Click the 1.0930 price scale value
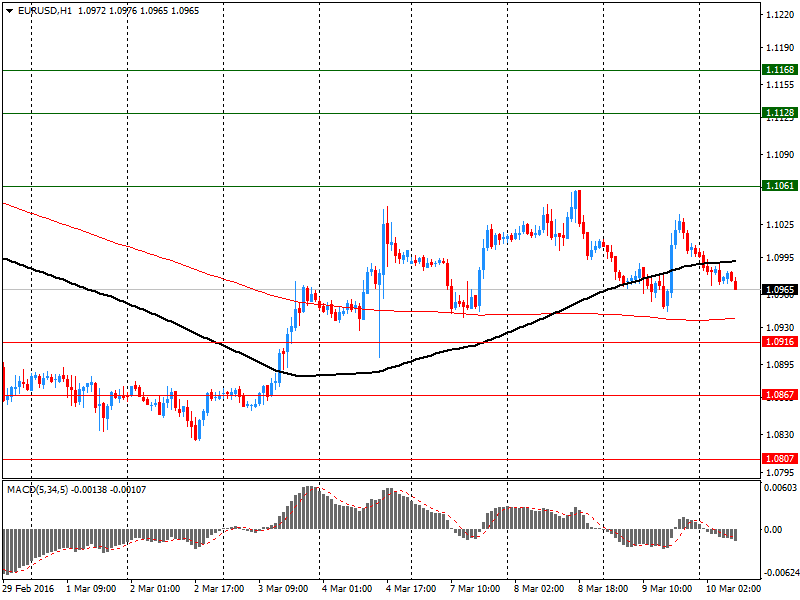 780,328
